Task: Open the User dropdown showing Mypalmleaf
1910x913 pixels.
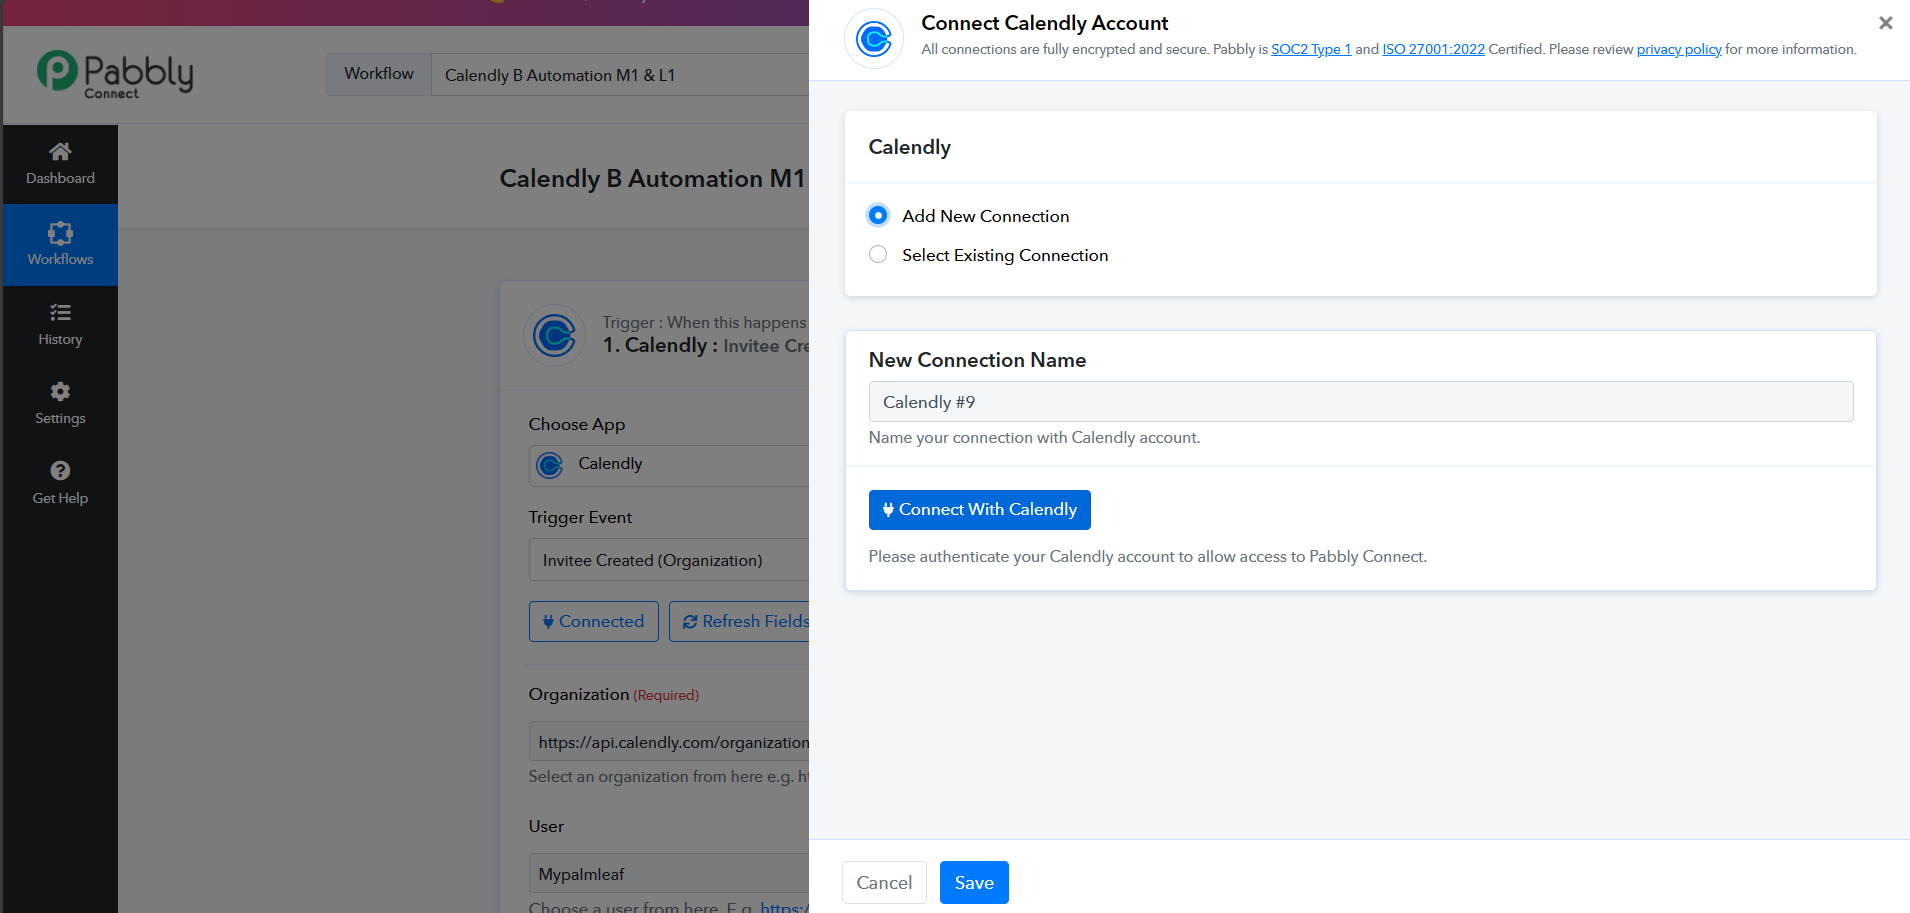Action: click(669, 874)
